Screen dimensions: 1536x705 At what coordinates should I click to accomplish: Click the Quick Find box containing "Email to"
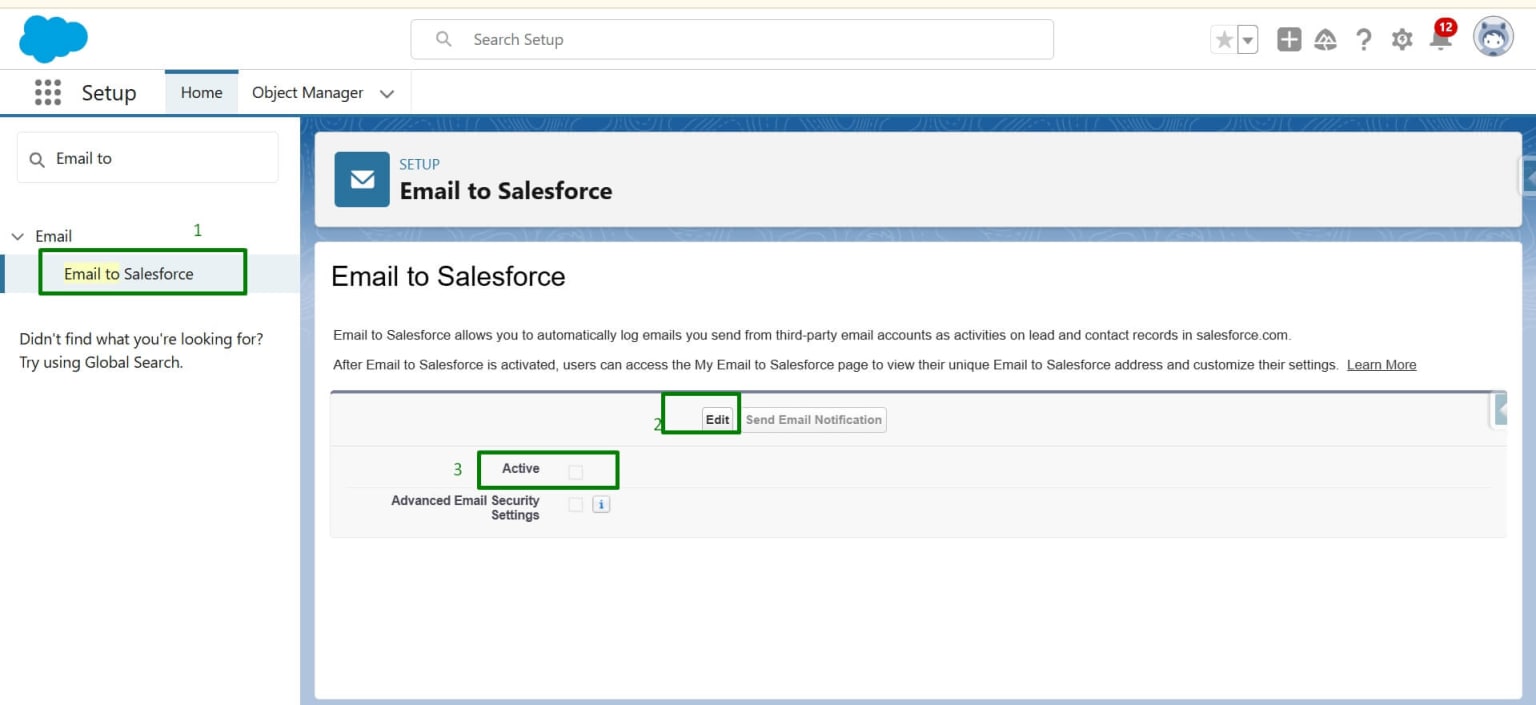click(148, 158)
